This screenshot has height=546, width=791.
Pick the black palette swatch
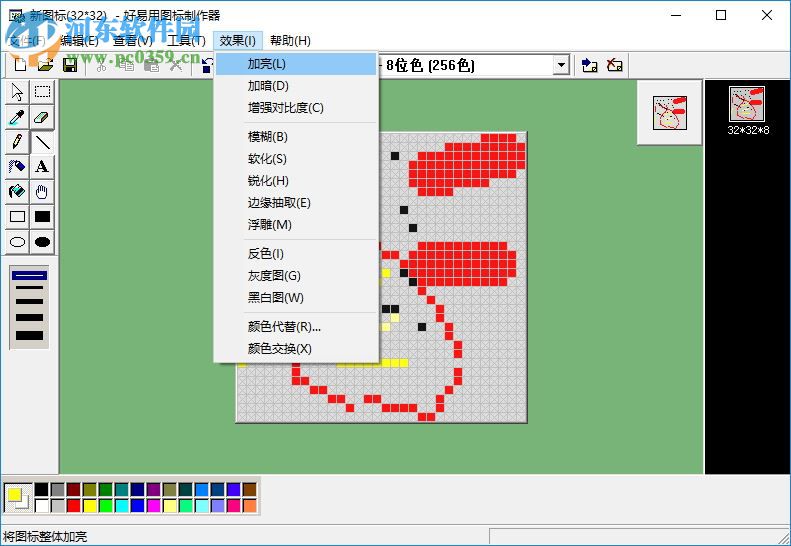coord(42,489)
